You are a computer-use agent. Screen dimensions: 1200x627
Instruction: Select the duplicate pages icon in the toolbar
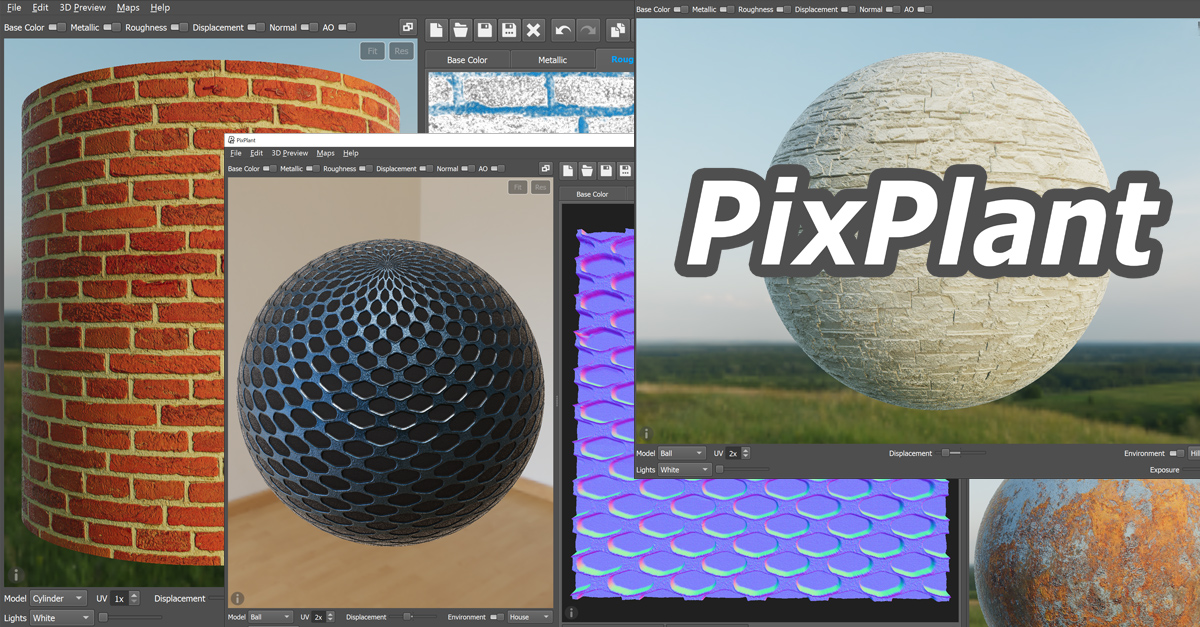point(616,30)
